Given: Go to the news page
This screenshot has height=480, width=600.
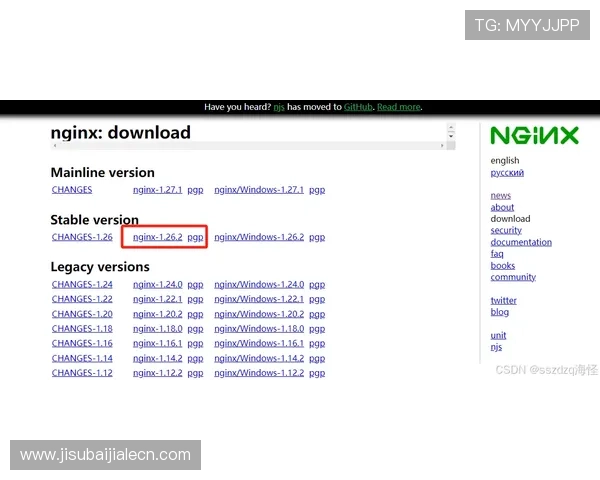Looking at the screenshot, I should click(x=501, y=196).
